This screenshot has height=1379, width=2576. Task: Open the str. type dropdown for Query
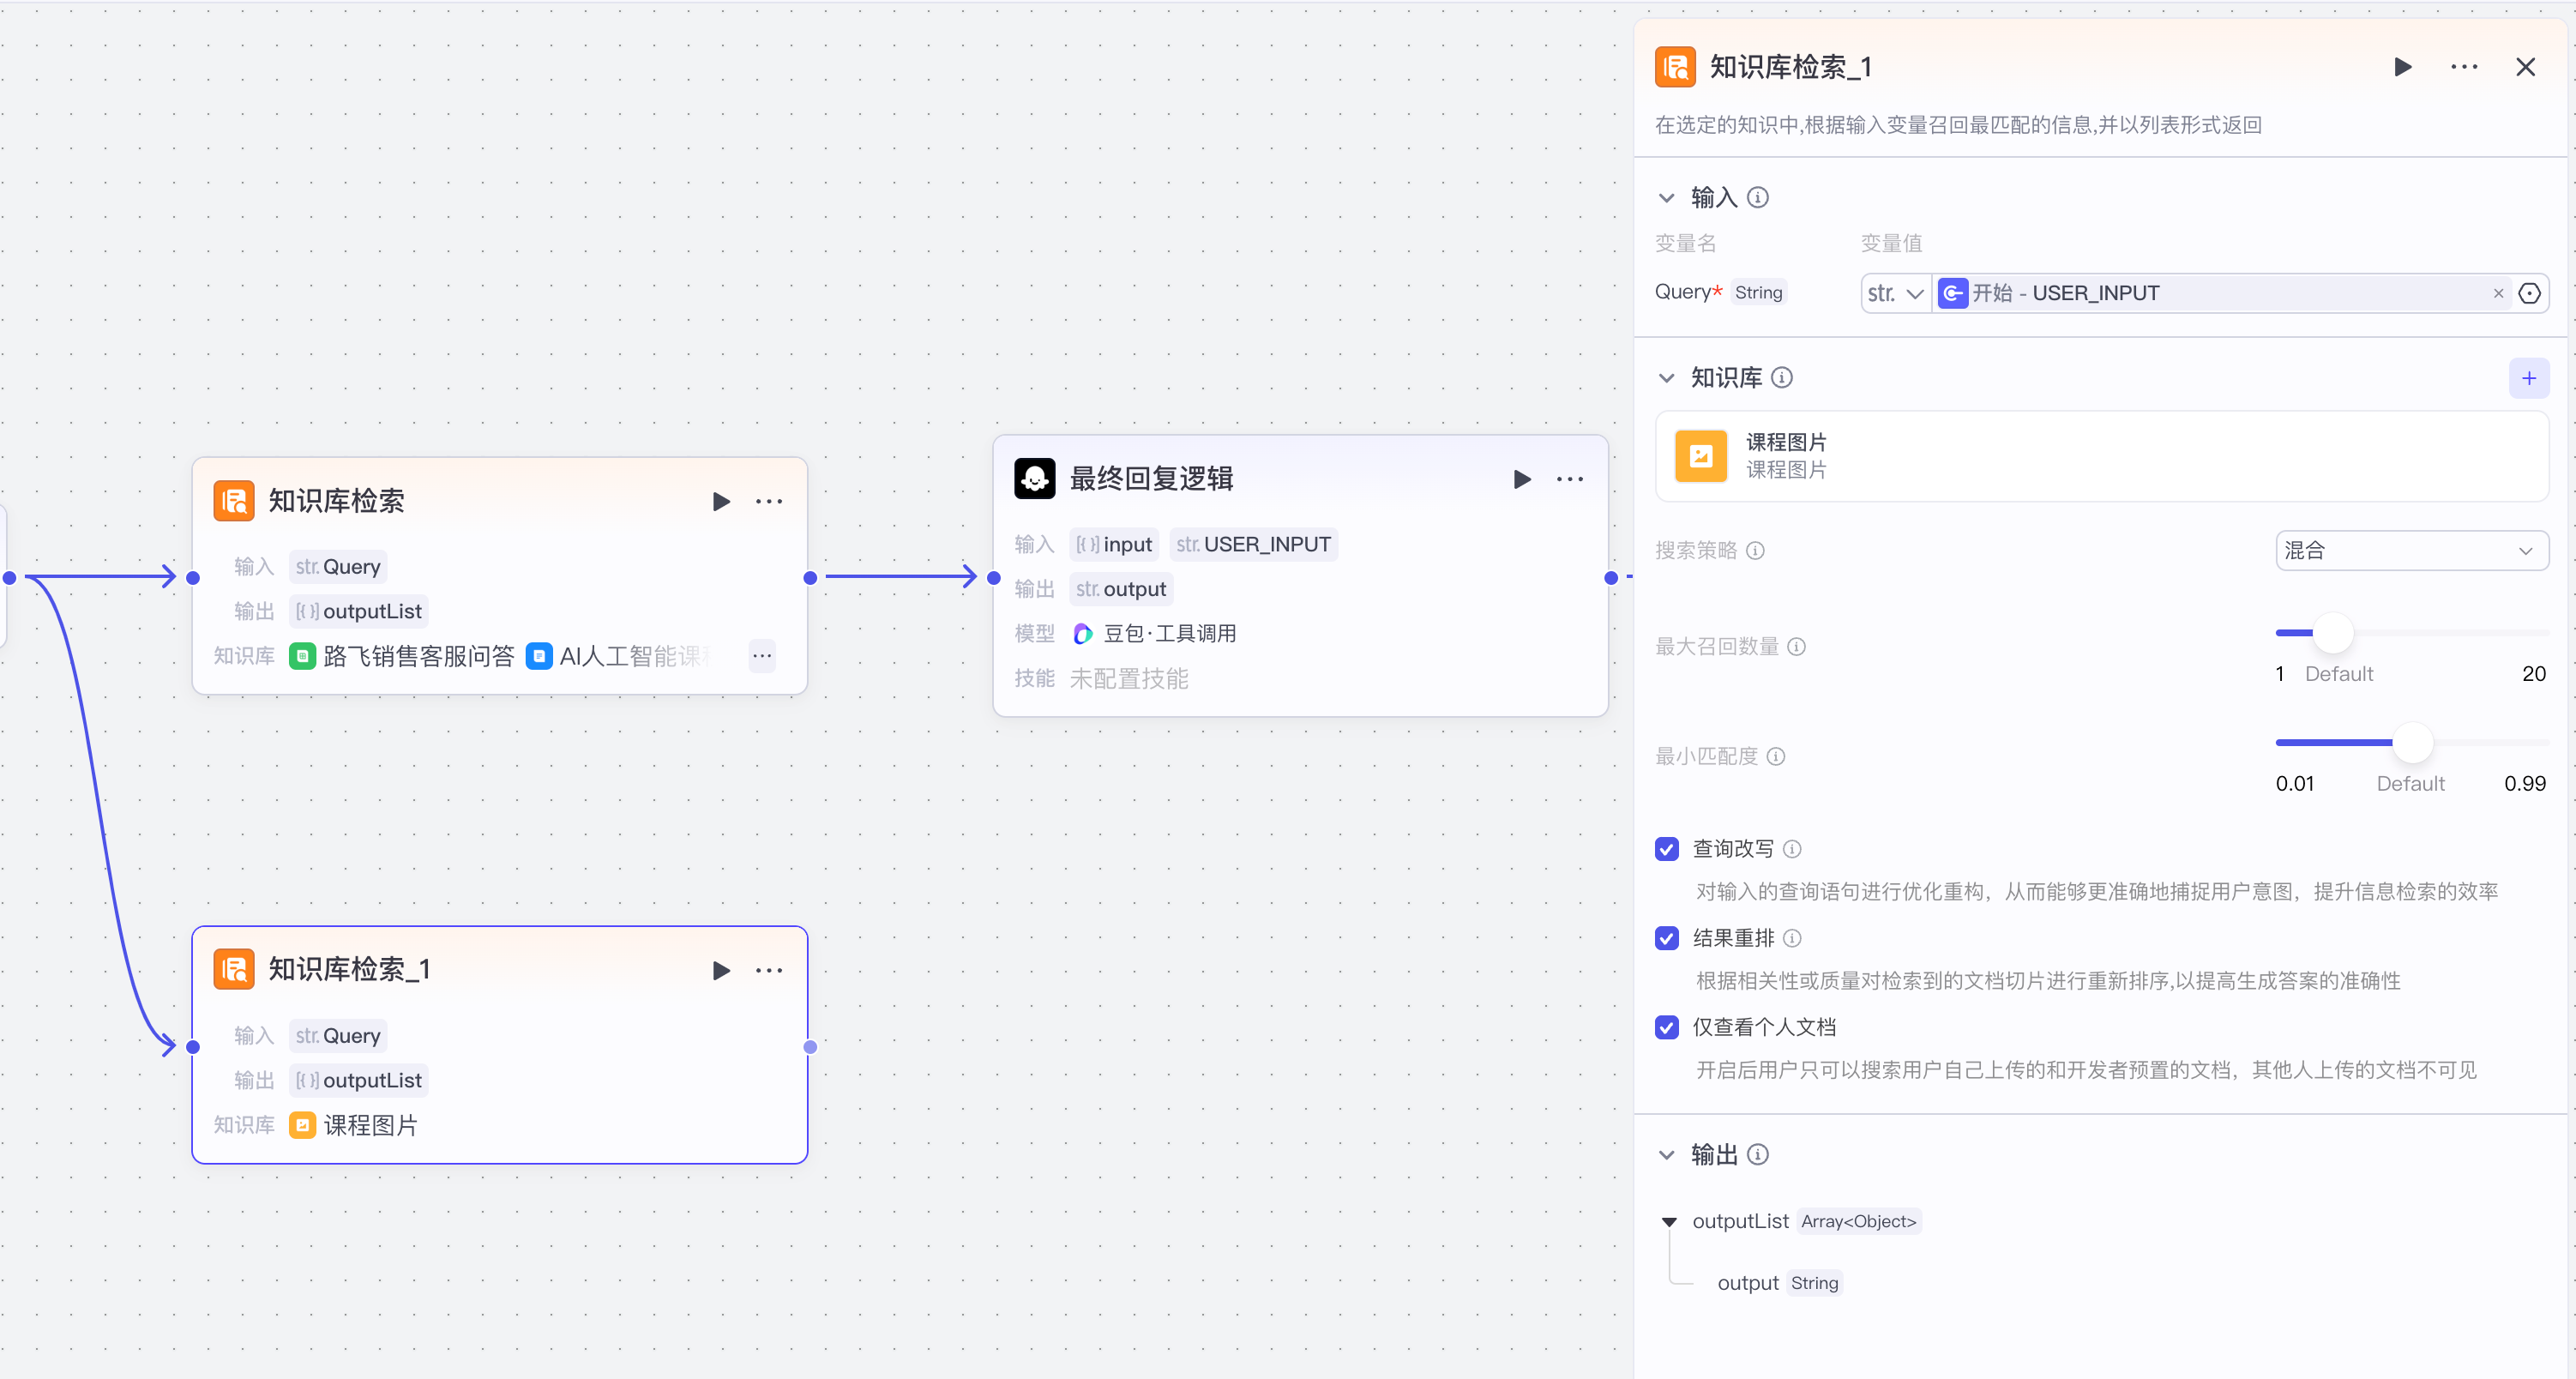1895,293
